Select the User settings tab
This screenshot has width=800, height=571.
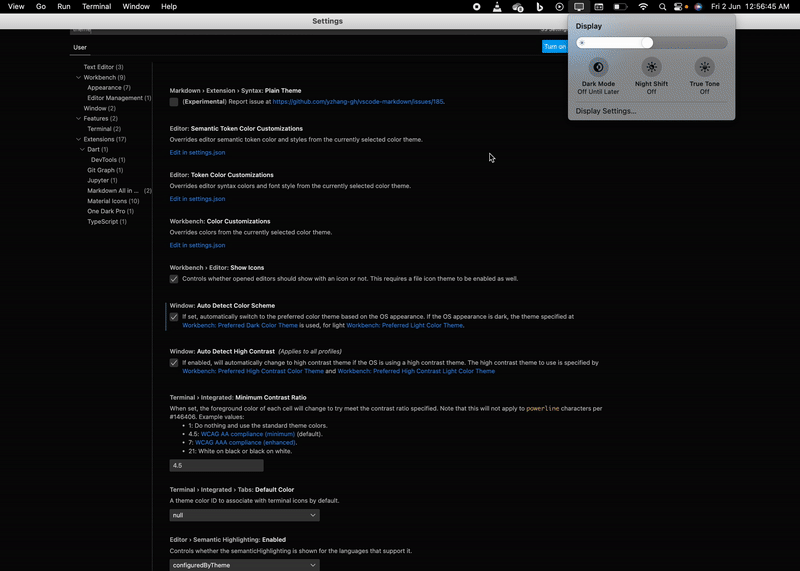[x=80, y=47]
